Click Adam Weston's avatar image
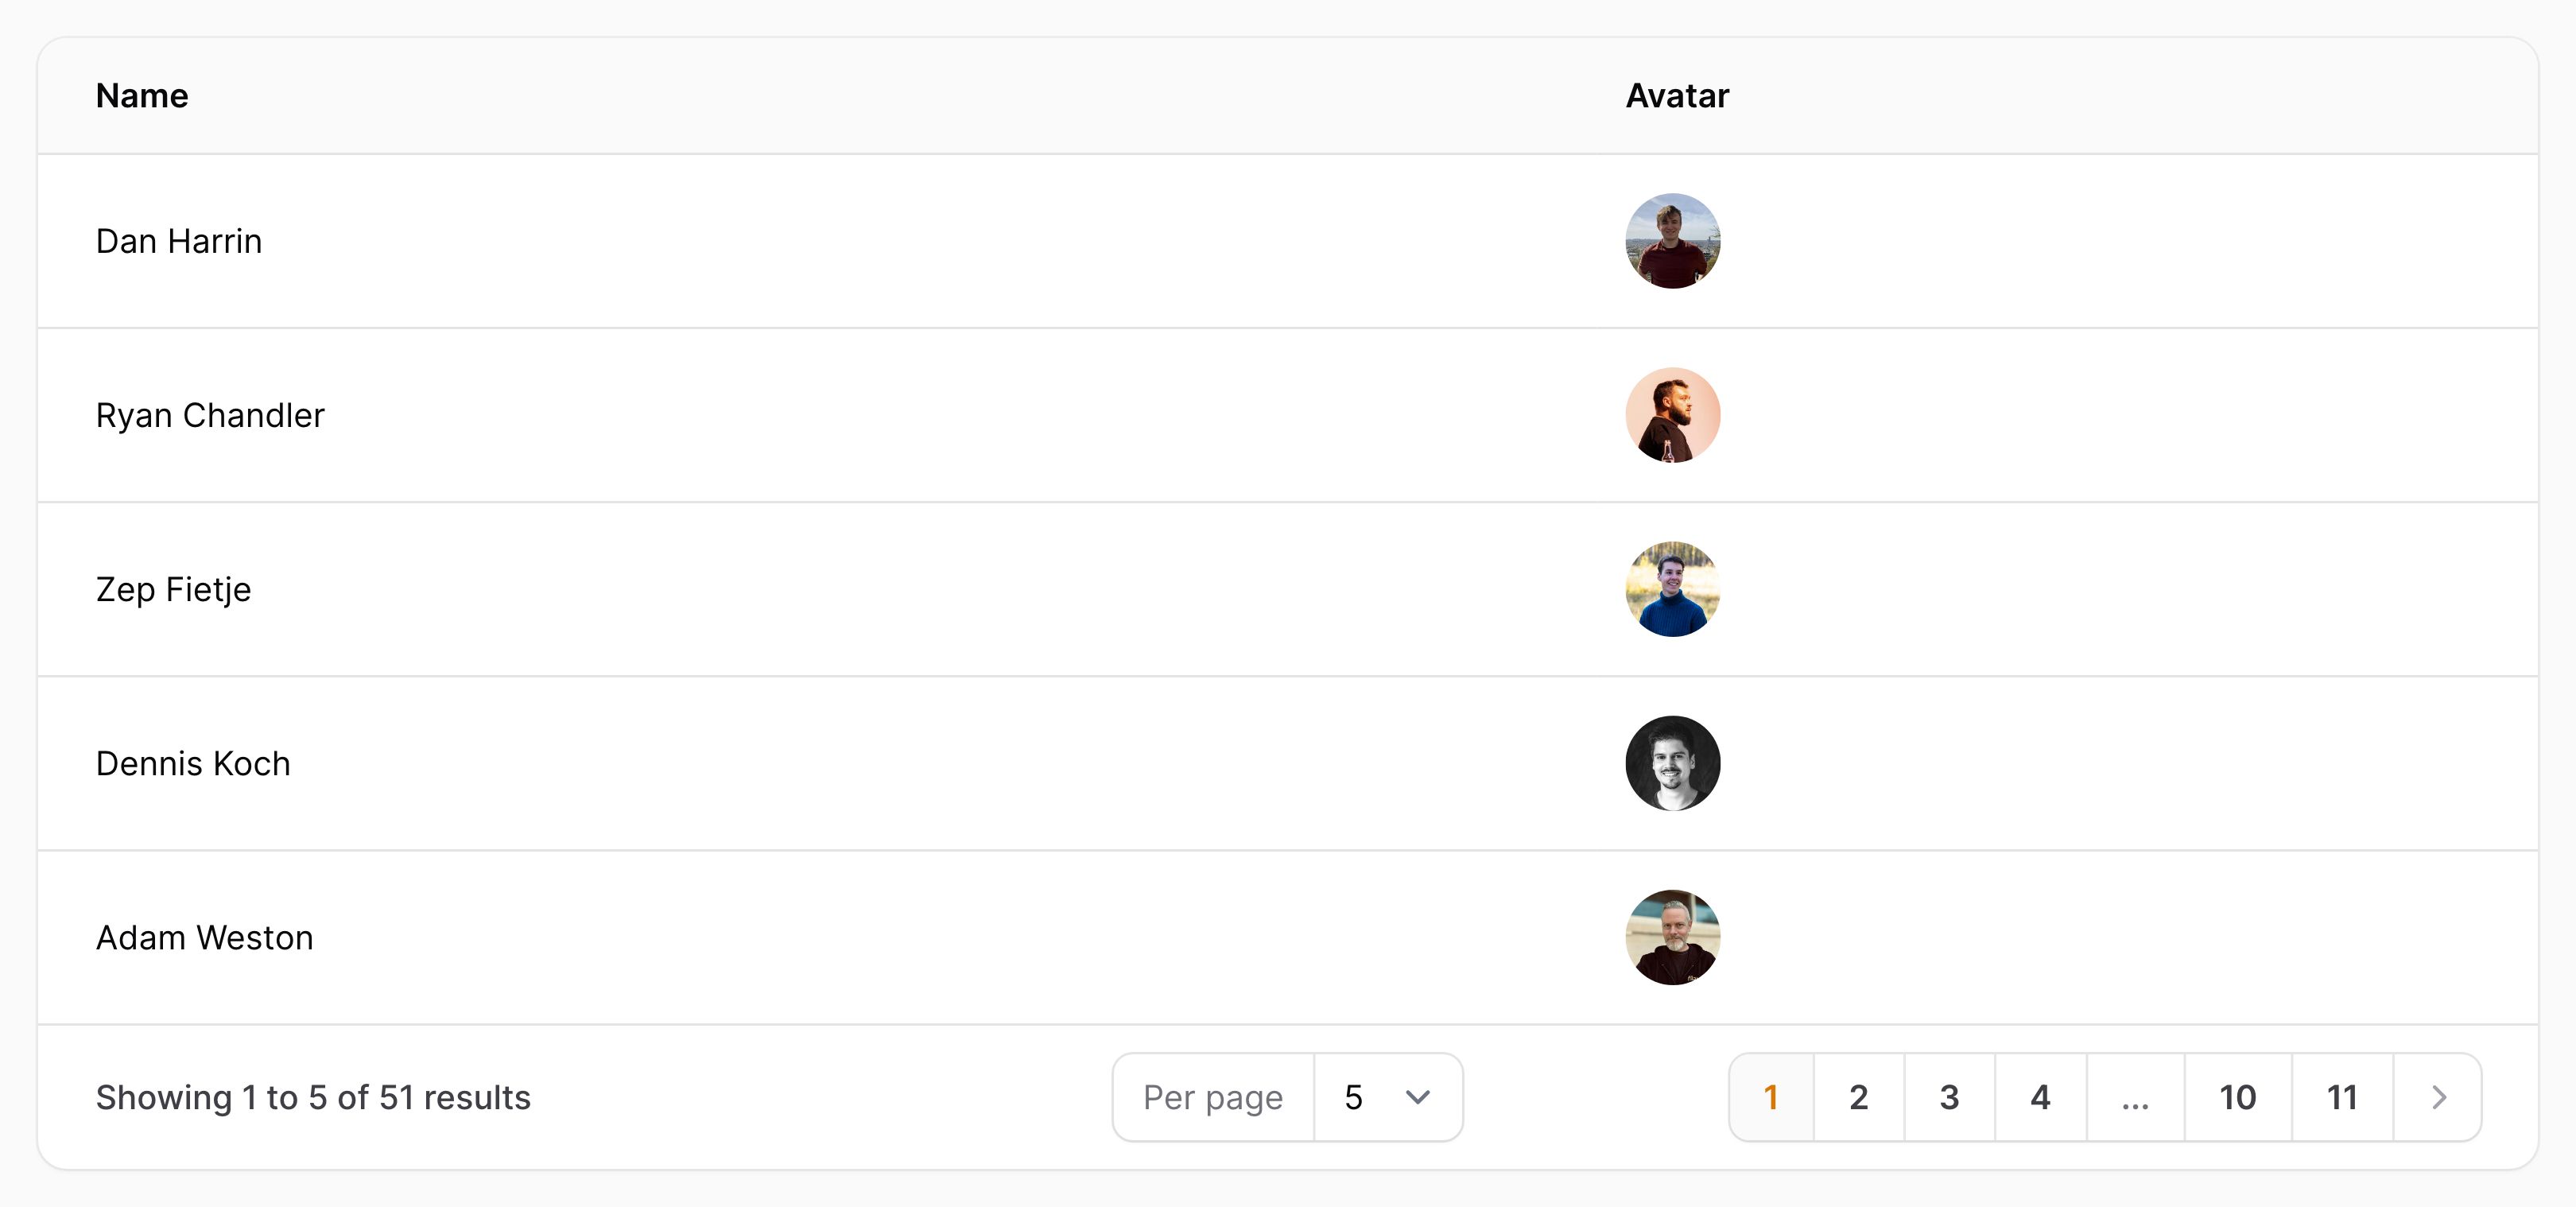 click(1672, 937)
